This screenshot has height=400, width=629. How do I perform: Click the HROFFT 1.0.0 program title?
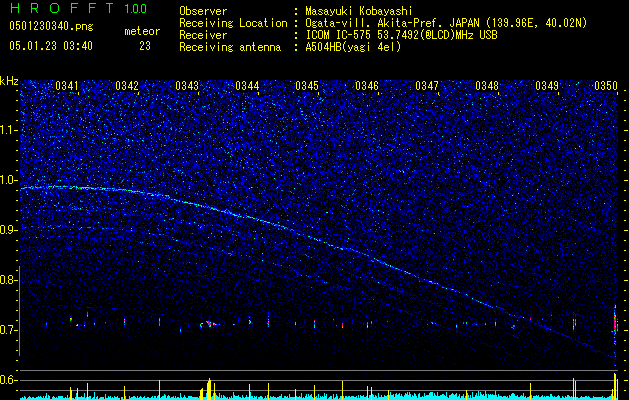[x=78, y=8]
